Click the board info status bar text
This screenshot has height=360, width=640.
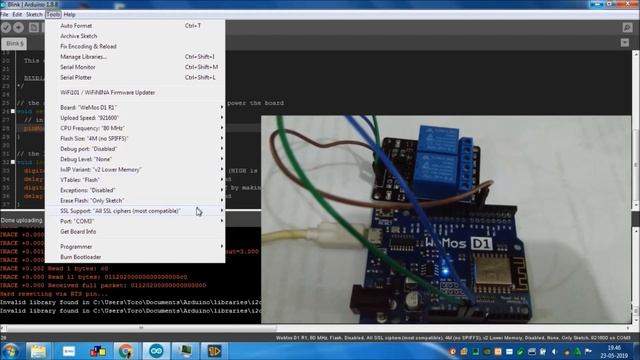click(x=453, y=338)
